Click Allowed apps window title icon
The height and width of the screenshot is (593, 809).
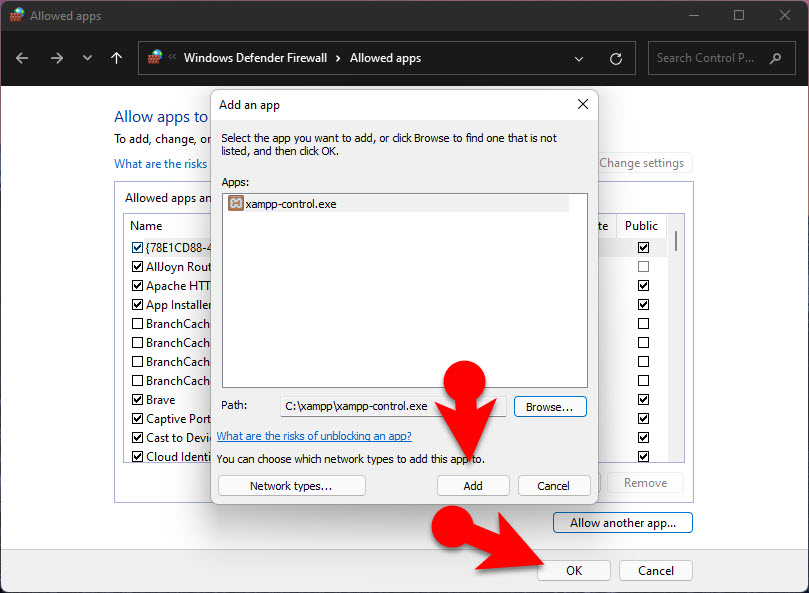[17, 15]
